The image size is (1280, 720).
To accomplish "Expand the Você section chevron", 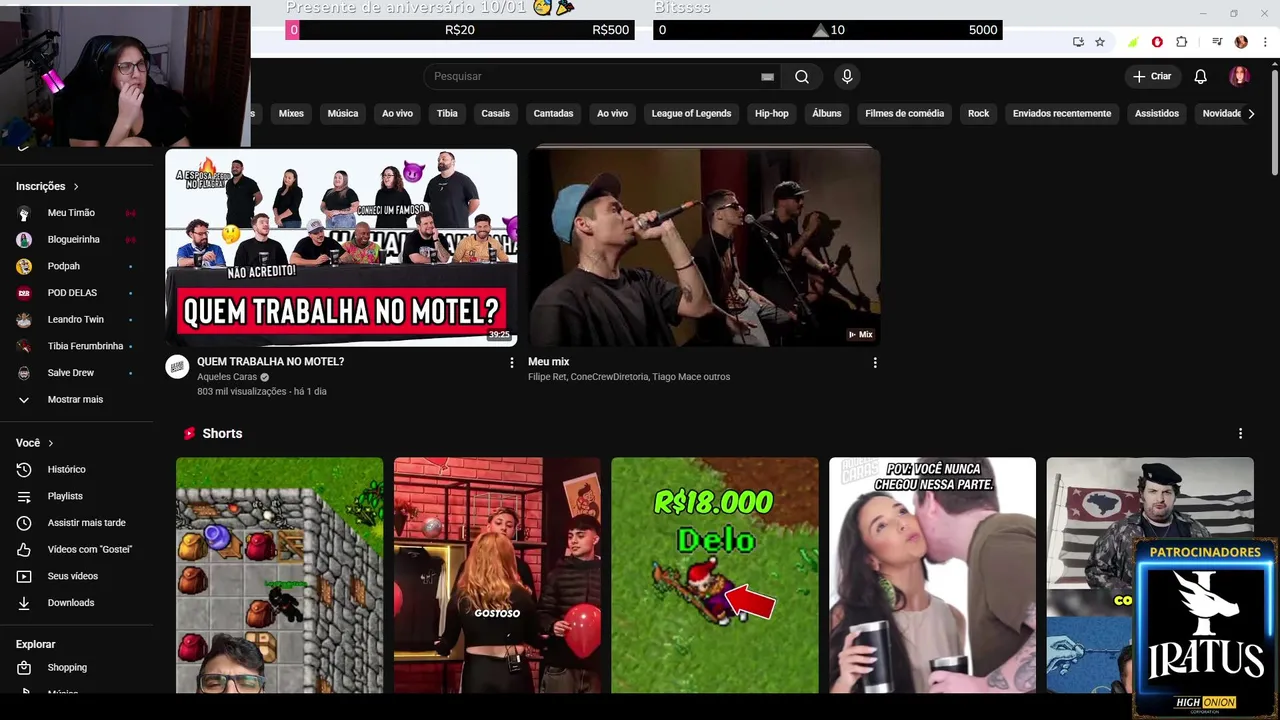I will [x=50, y=443].
